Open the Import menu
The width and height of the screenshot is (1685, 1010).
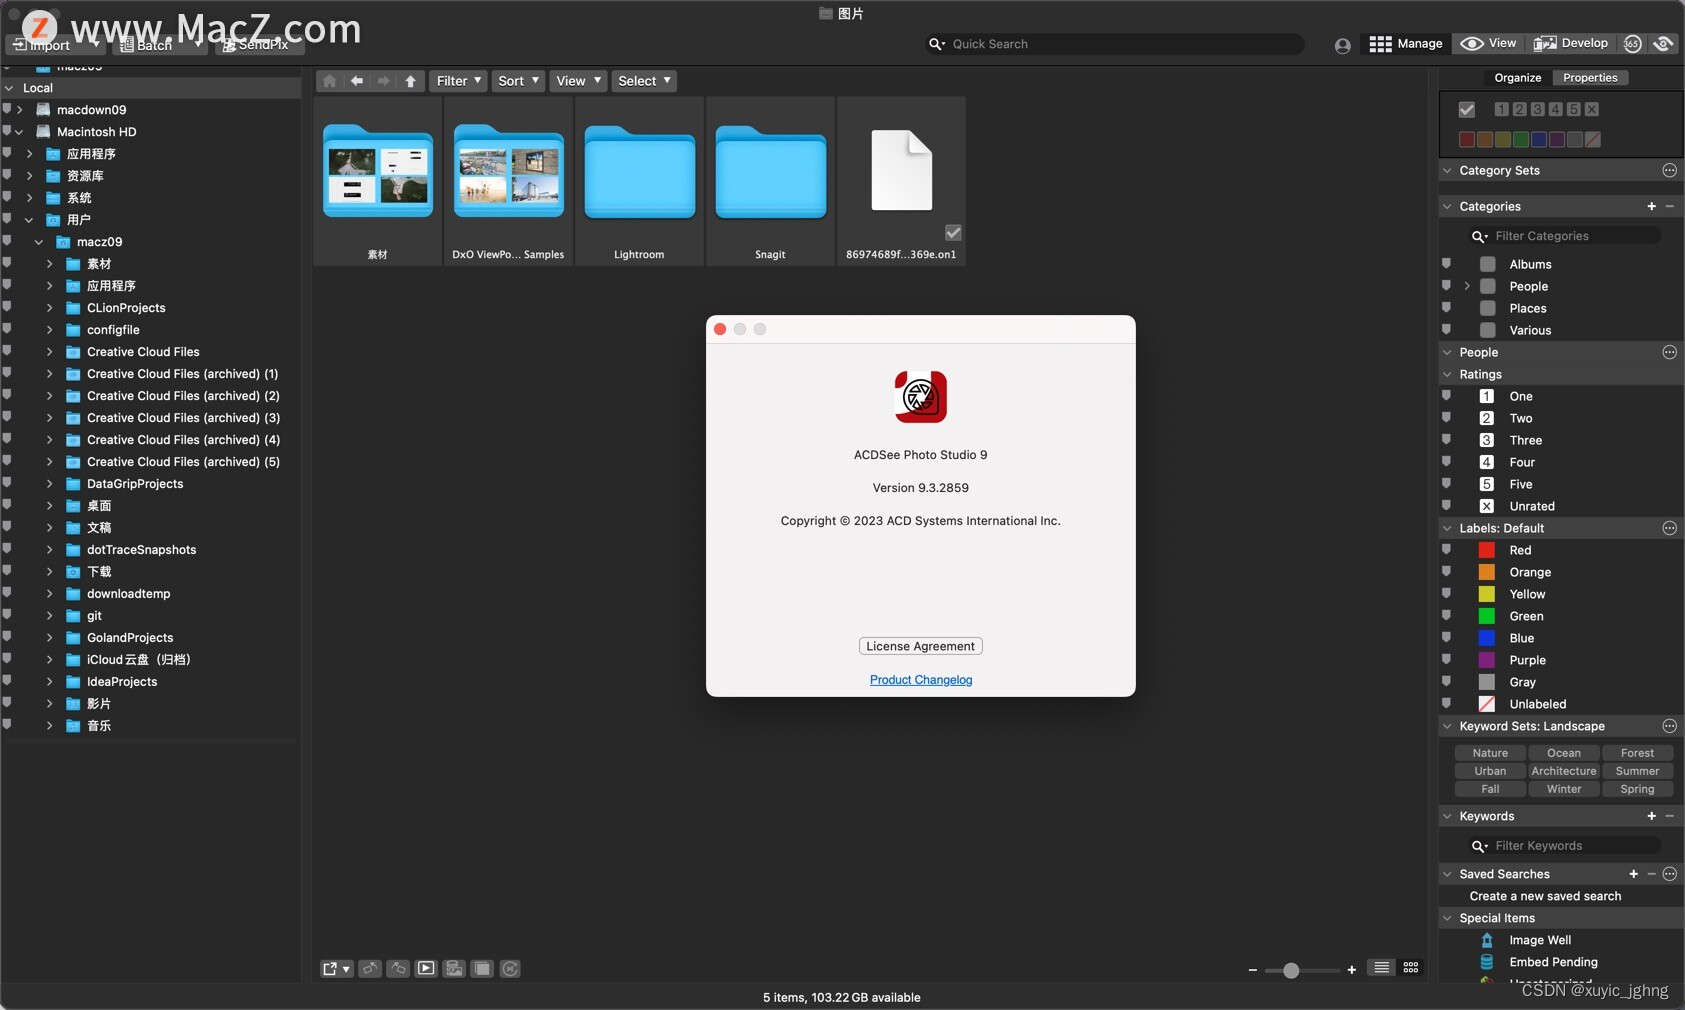[x=55, y=45]
